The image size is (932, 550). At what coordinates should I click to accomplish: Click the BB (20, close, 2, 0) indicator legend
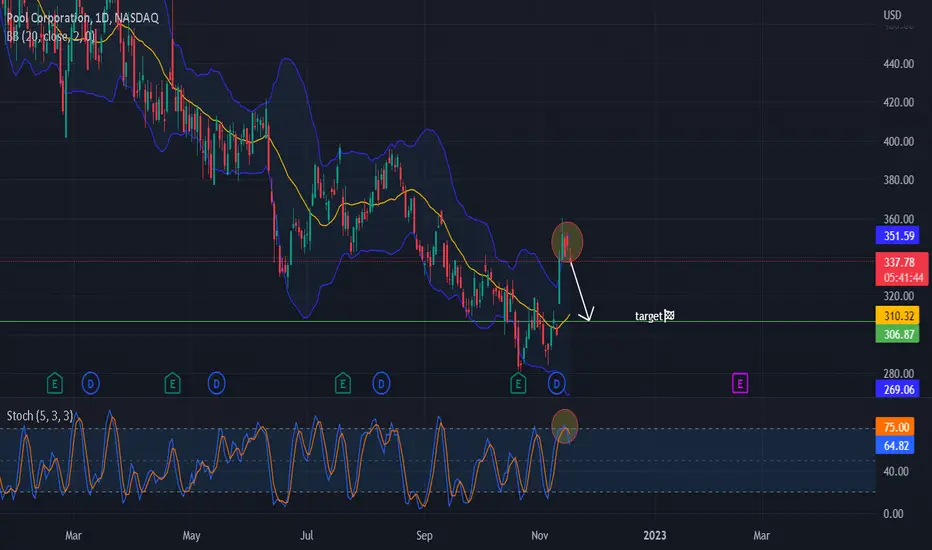click(x=51, y=36)
